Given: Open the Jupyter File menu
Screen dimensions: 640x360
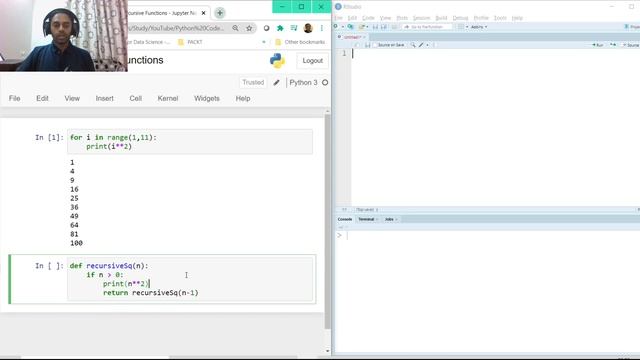Looking at the screenshot, I should click(x=15, y=98).
